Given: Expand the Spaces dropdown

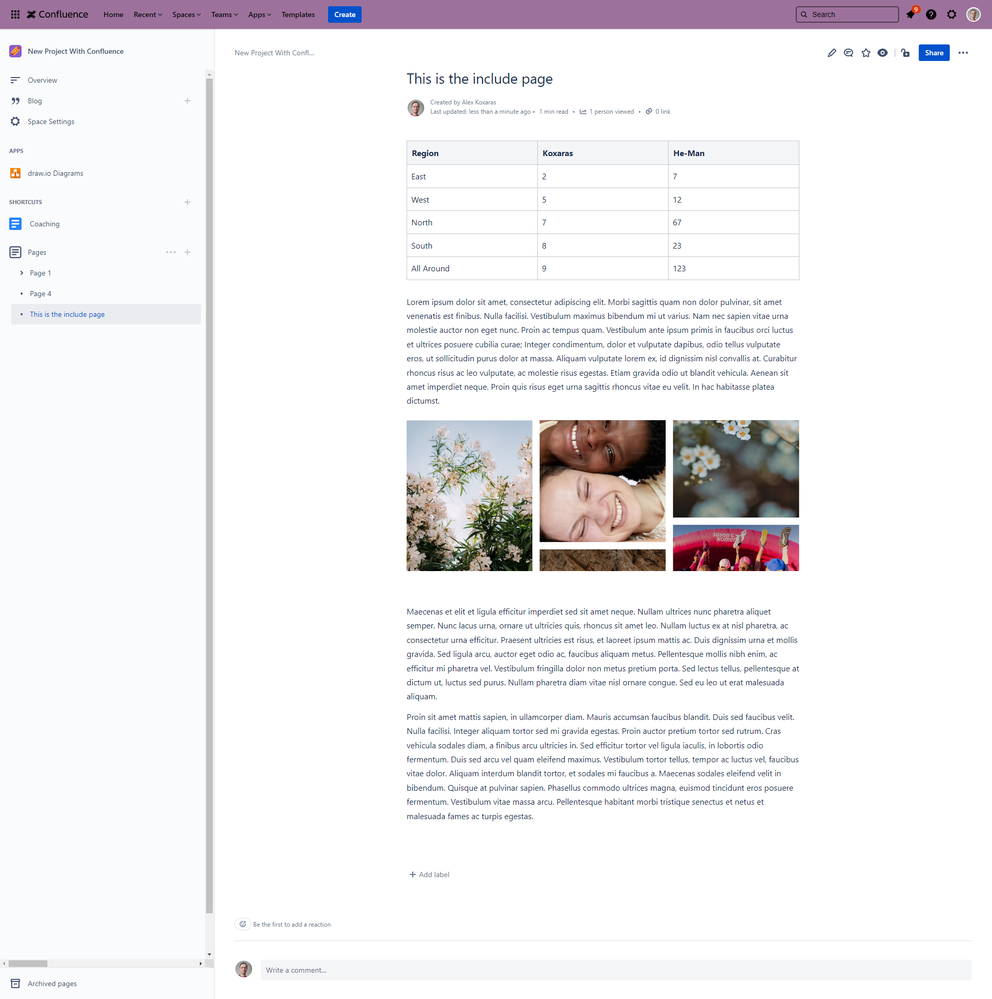Looking at the screenshot, I should click(x=185, y=14).
